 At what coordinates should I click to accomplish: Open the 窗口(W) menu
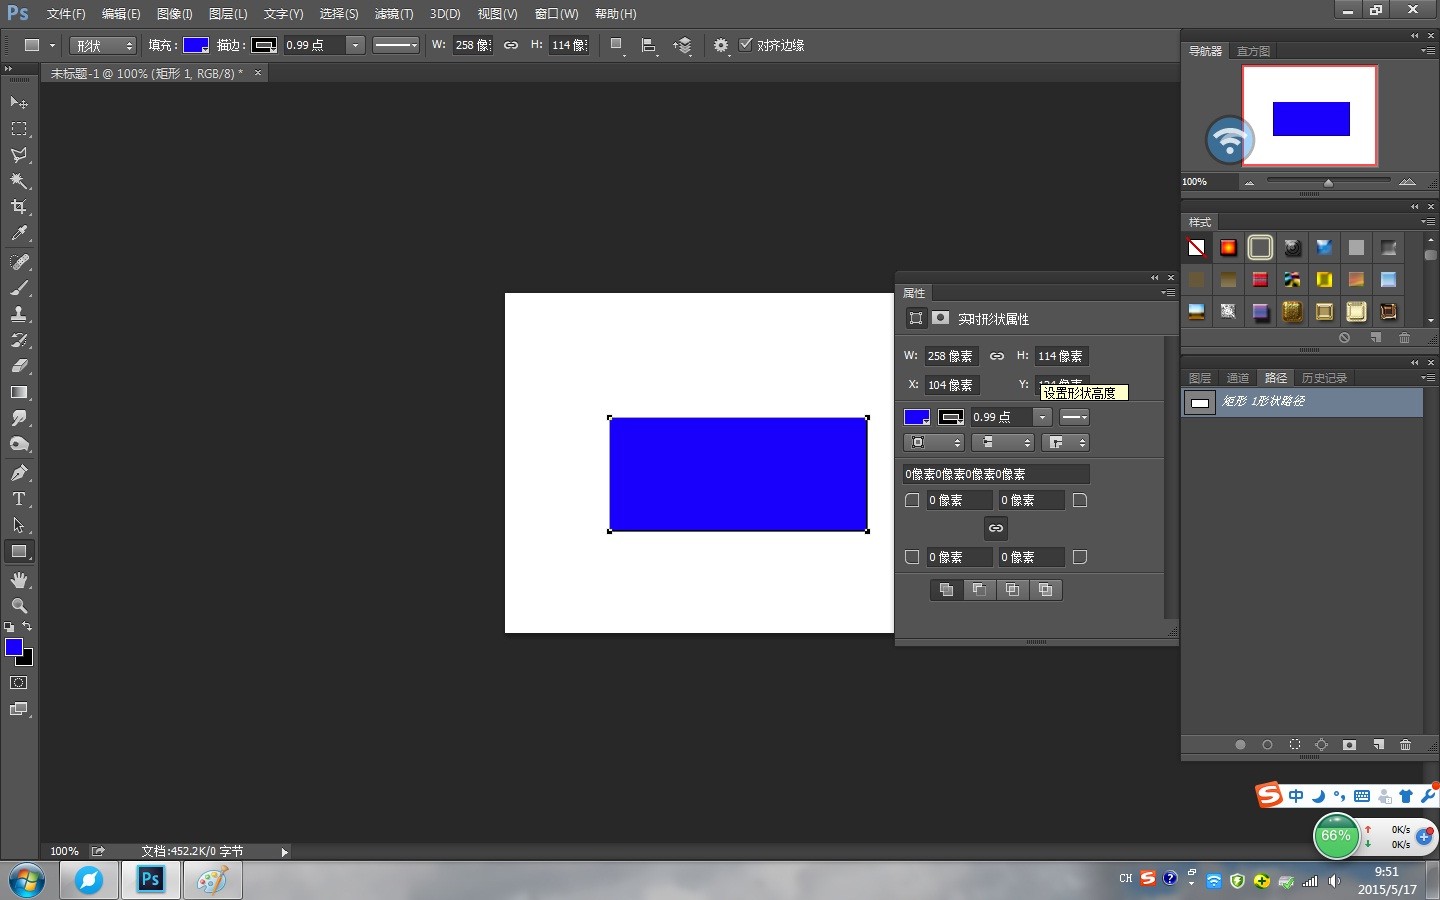point(556,14)
